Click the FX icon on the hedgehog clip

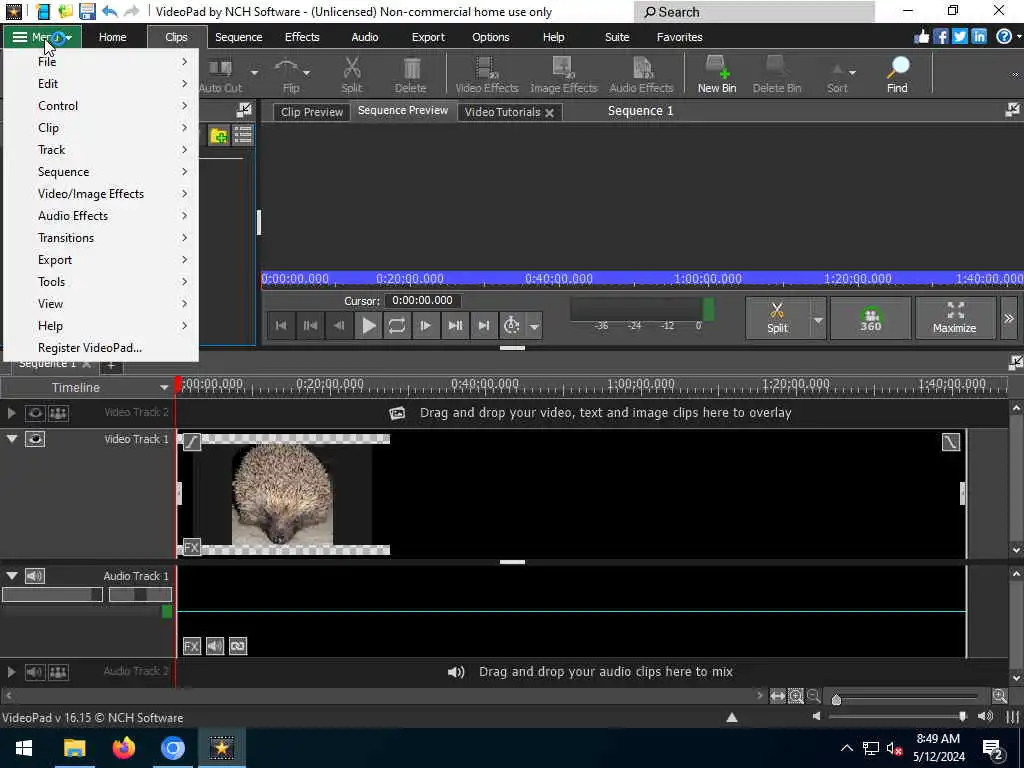point(191,547)
